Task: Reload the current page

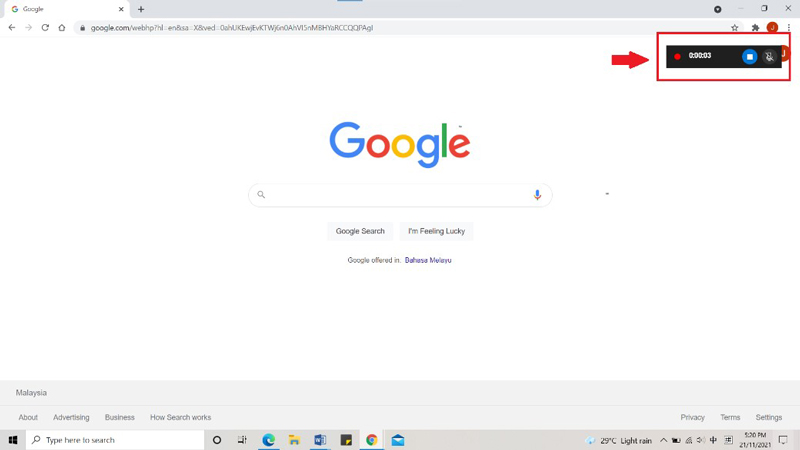Action: pos(45,28)
